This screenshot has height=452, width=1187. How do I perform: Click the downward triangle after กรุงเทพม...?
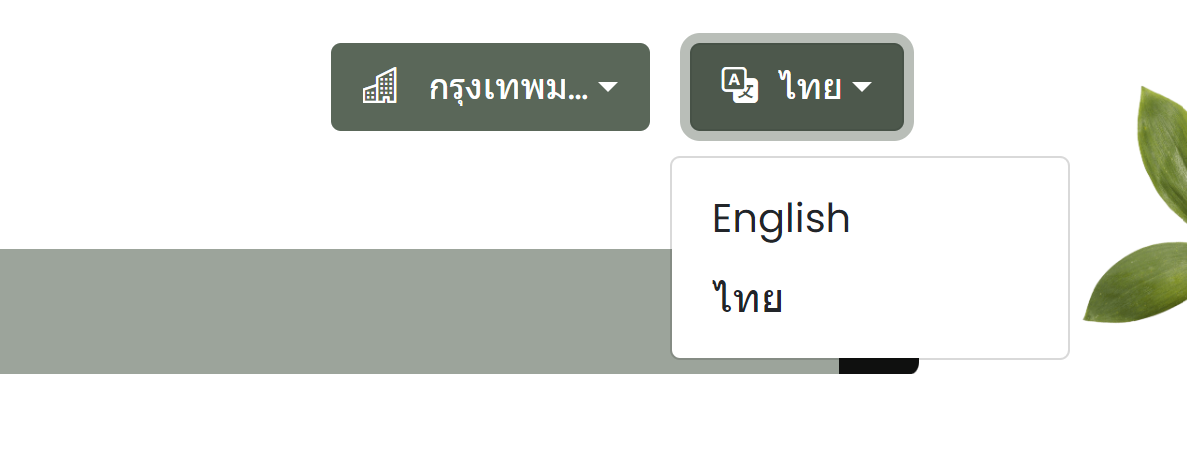[x=608, y=87]
